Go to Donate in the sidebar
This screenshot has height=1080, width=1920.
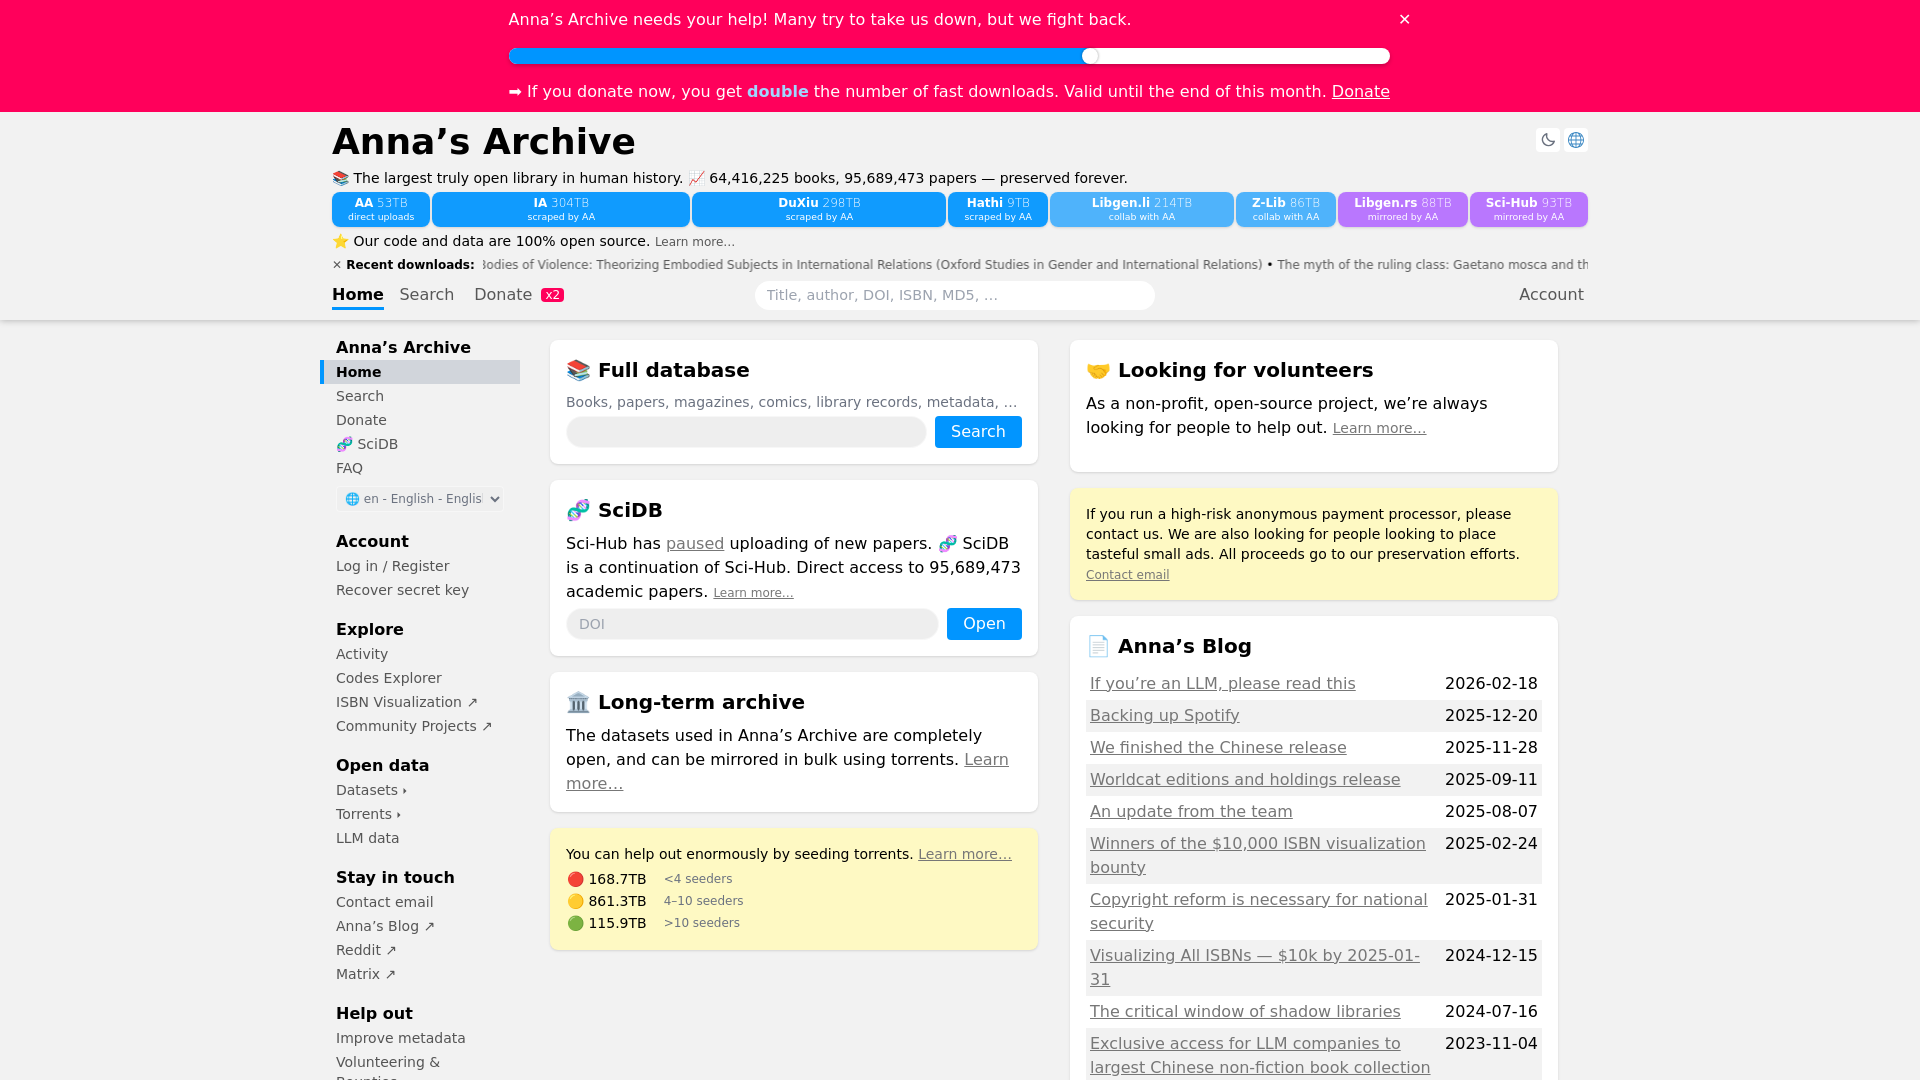(361, 420)
